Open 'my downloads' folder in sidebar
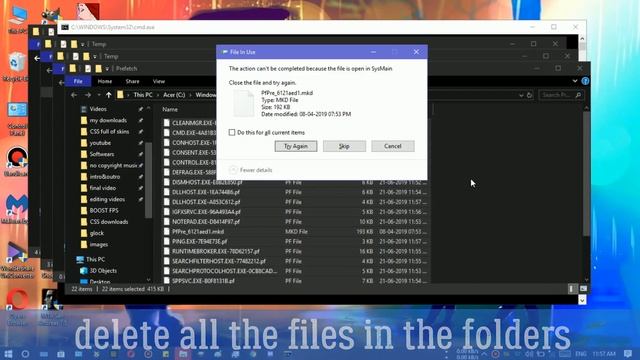Viewport: 640px width, 360px height. pos(108,120)
